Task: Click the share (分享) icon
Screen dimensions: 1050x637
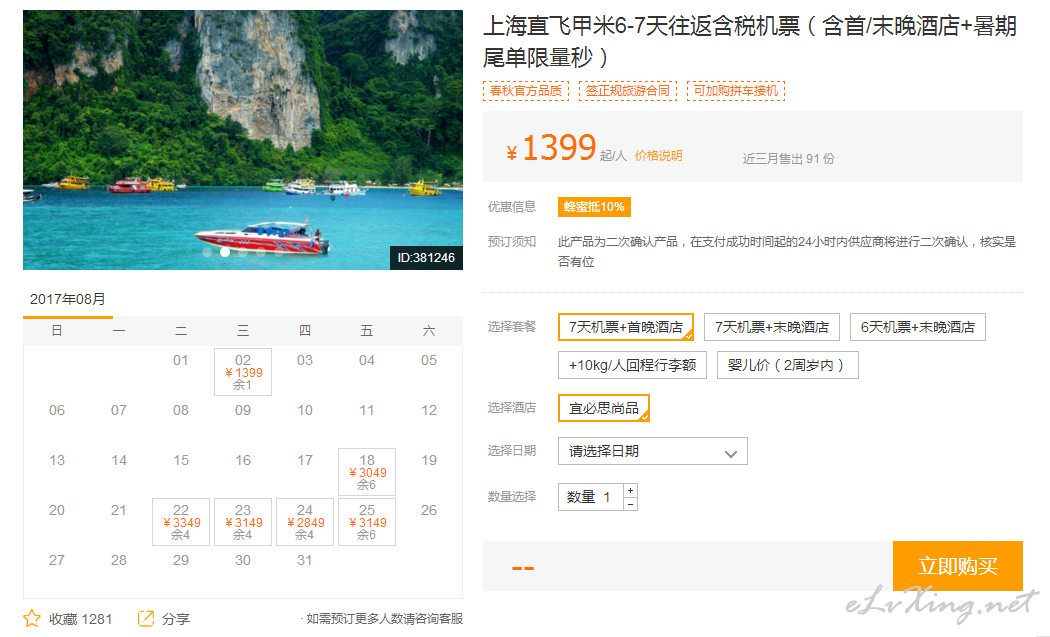Action: (x=146, y=619)
